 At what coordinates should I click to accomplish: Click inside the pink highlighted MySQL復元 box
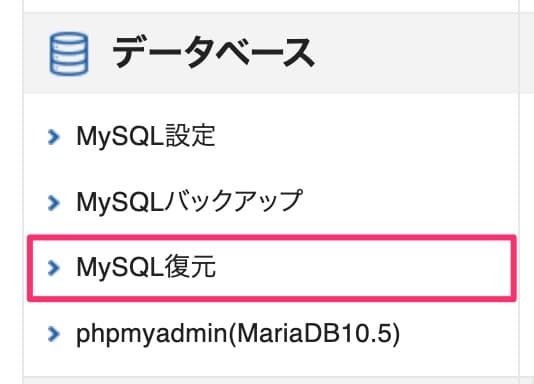(272, 268)
